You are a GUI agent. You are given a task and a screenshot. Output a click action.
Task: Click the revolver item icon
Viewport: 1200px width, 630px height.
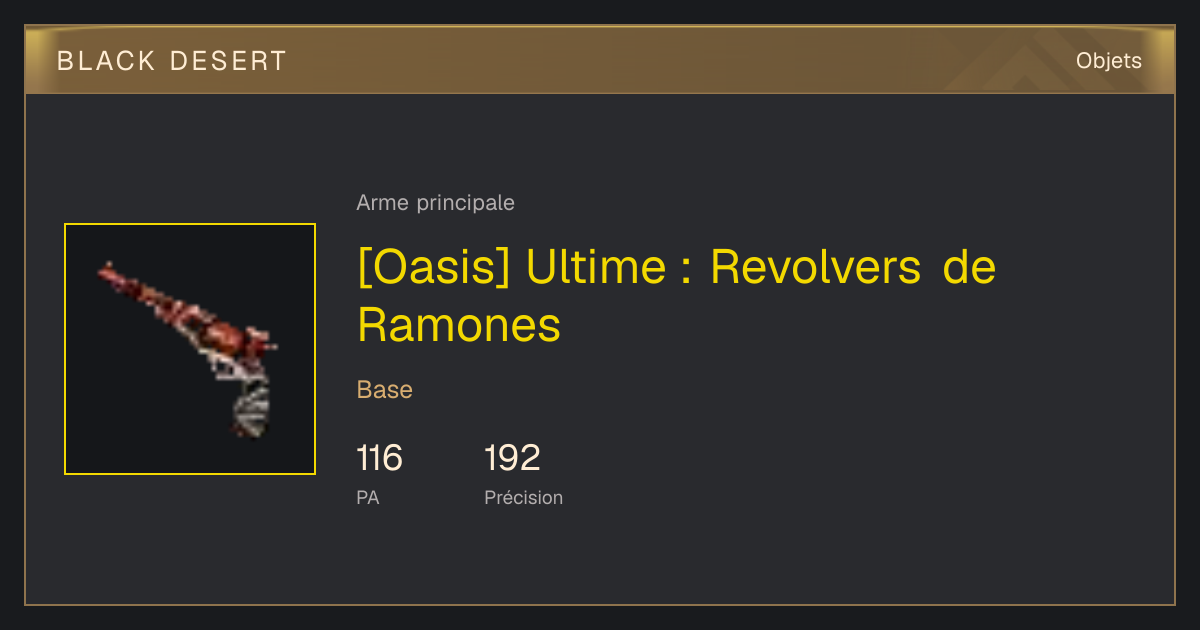pyautogui.click(x=190, y=349)
